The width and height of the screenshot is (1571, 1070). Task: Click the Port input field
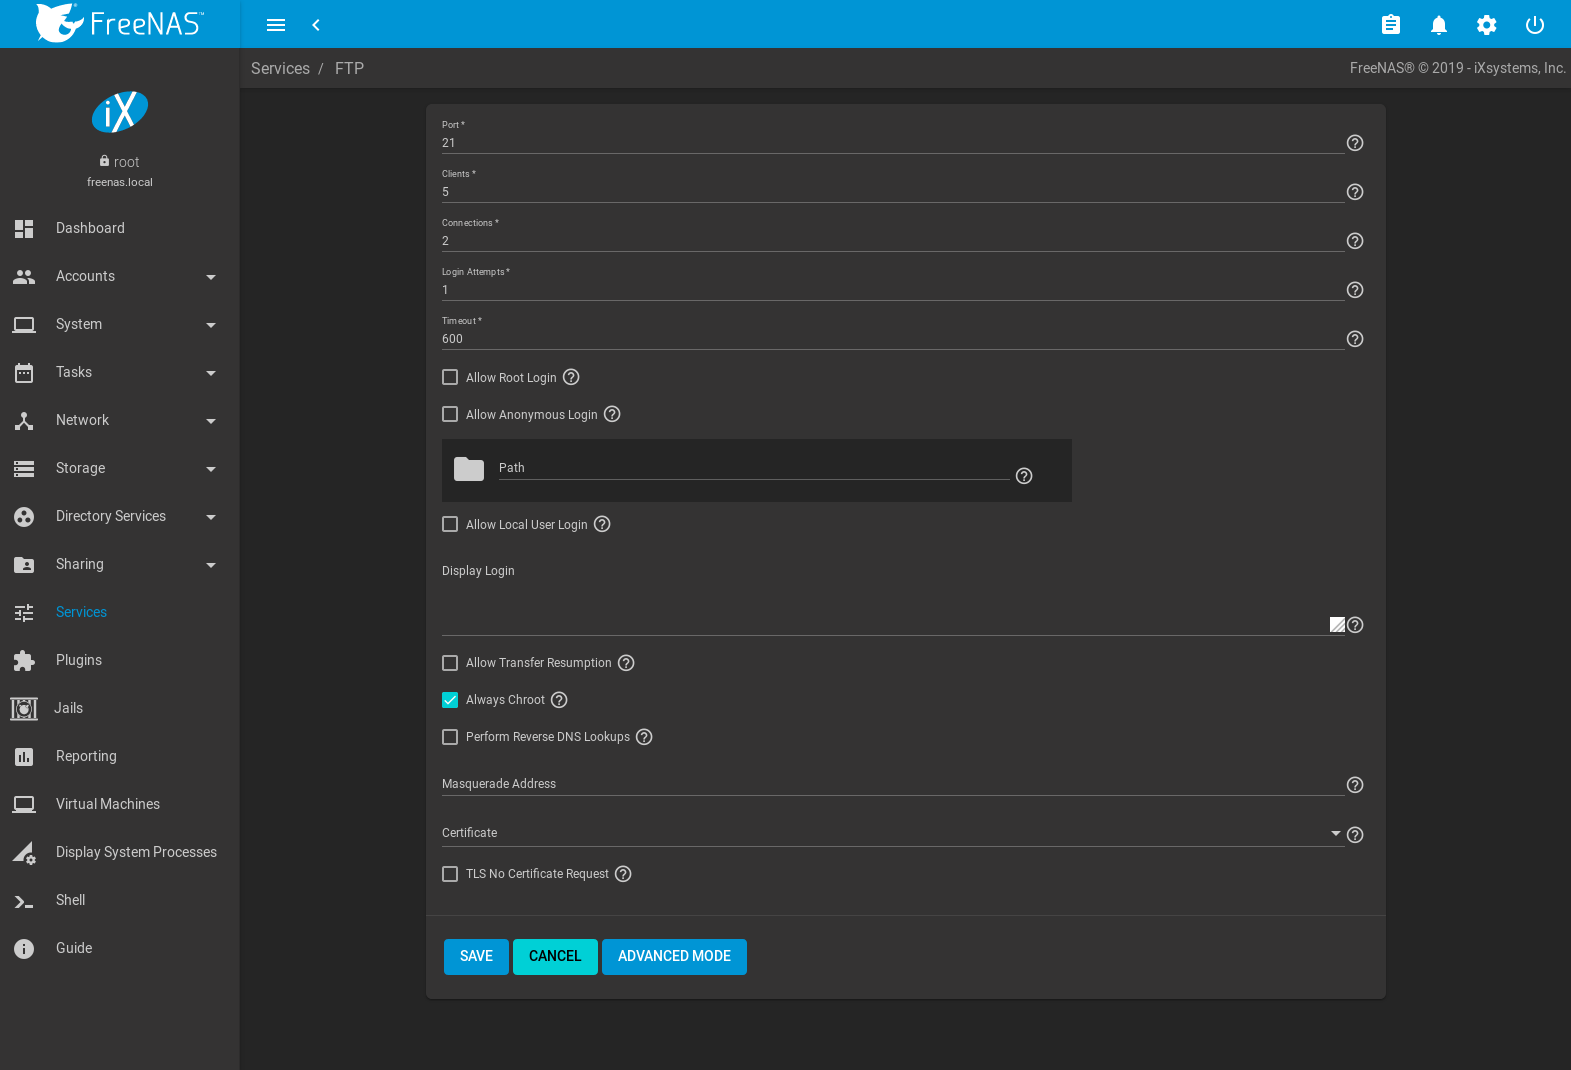tap(892, 143)
